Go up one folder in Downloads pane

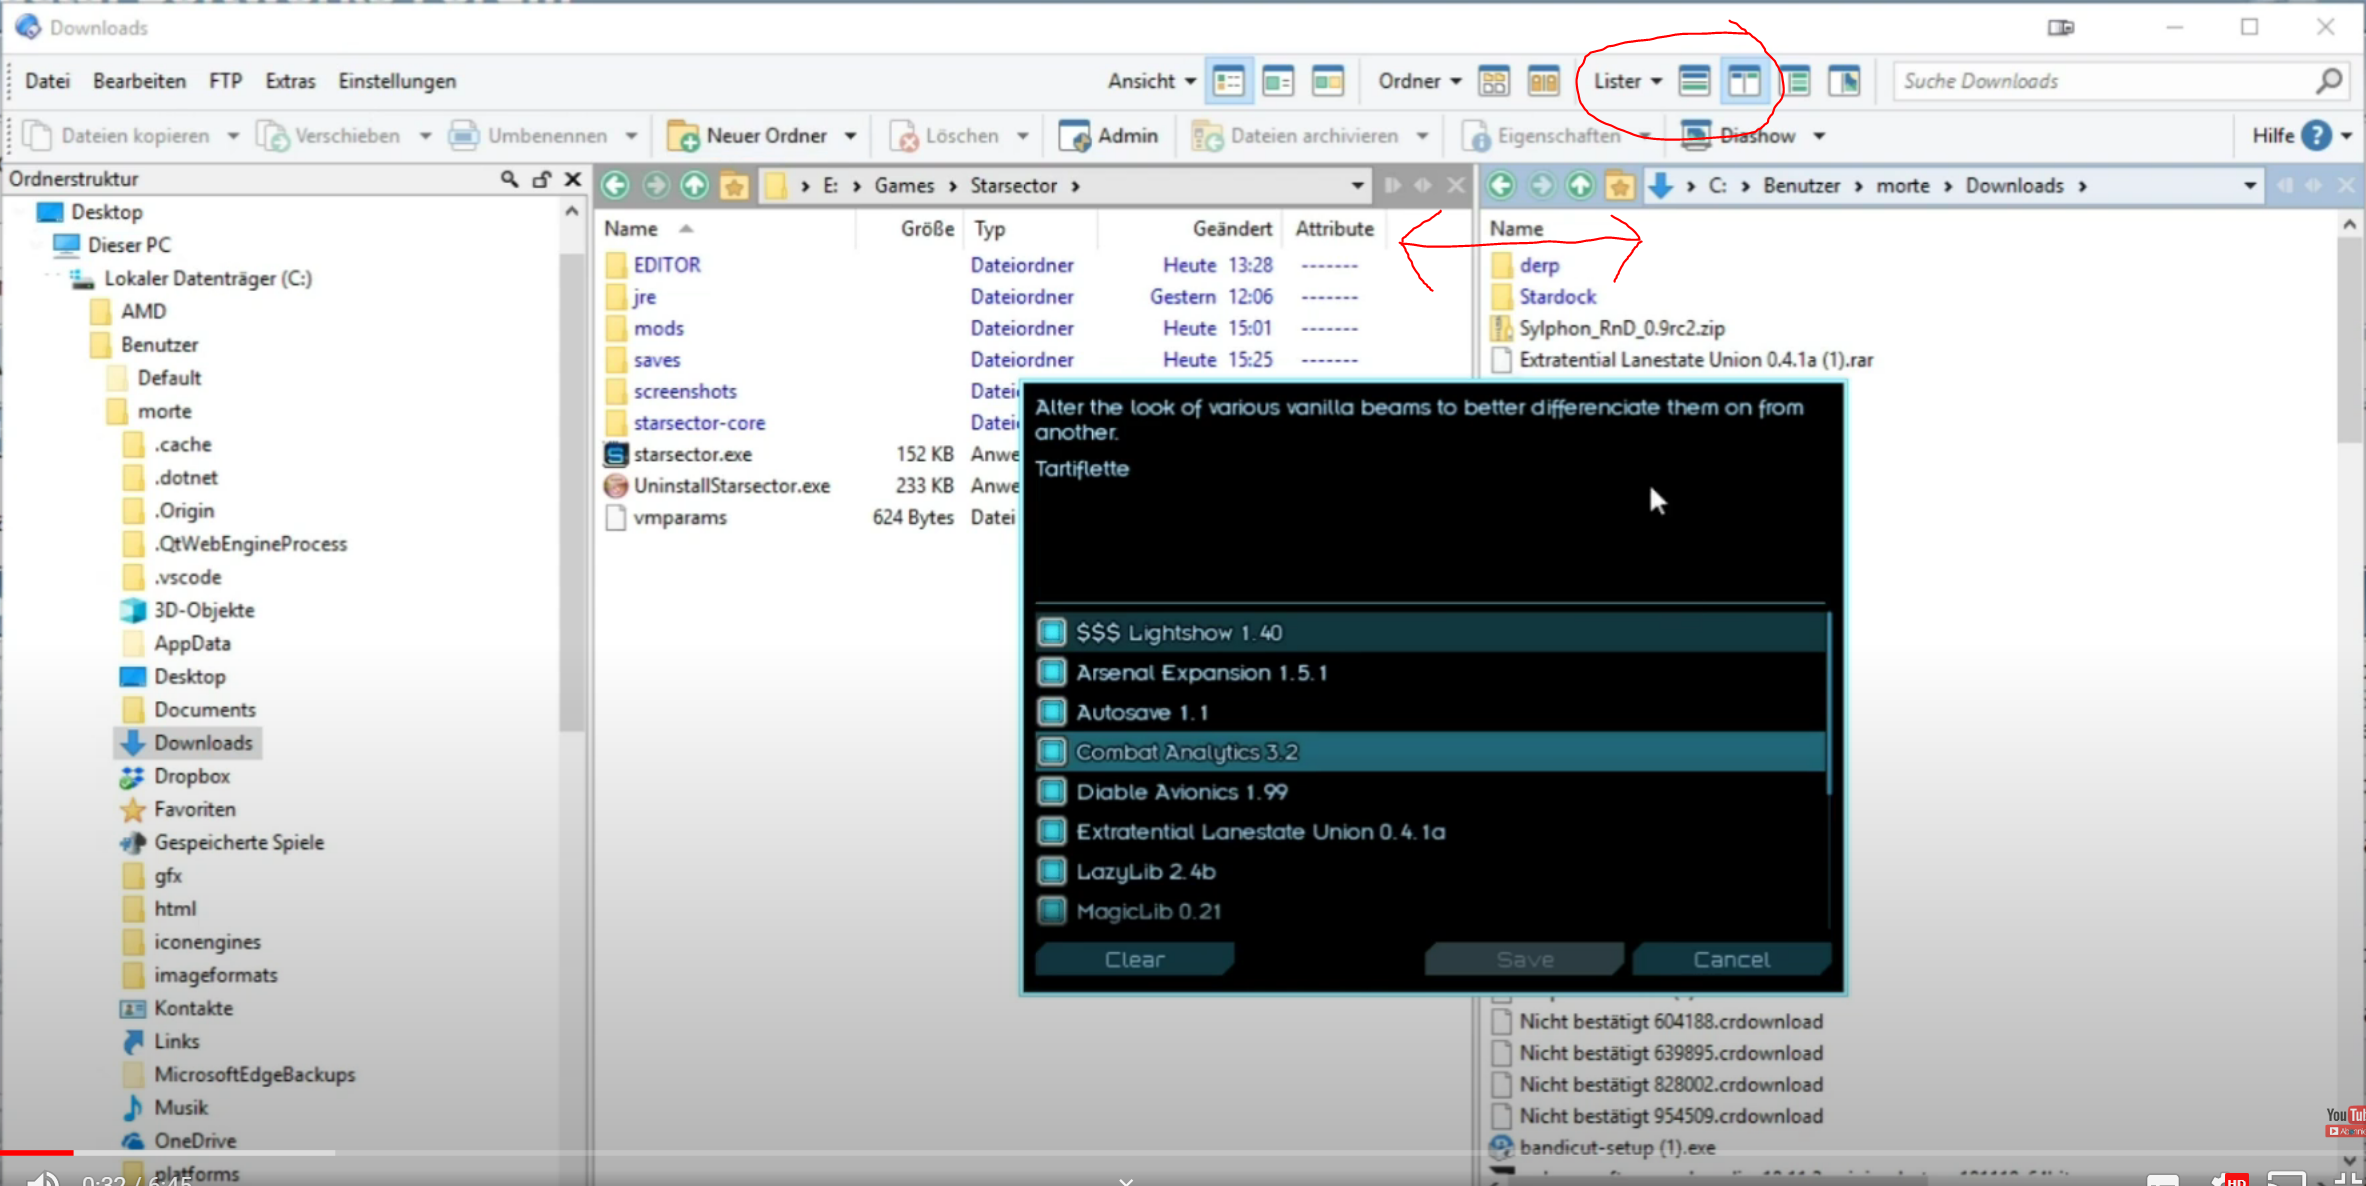pos(1580,186)
